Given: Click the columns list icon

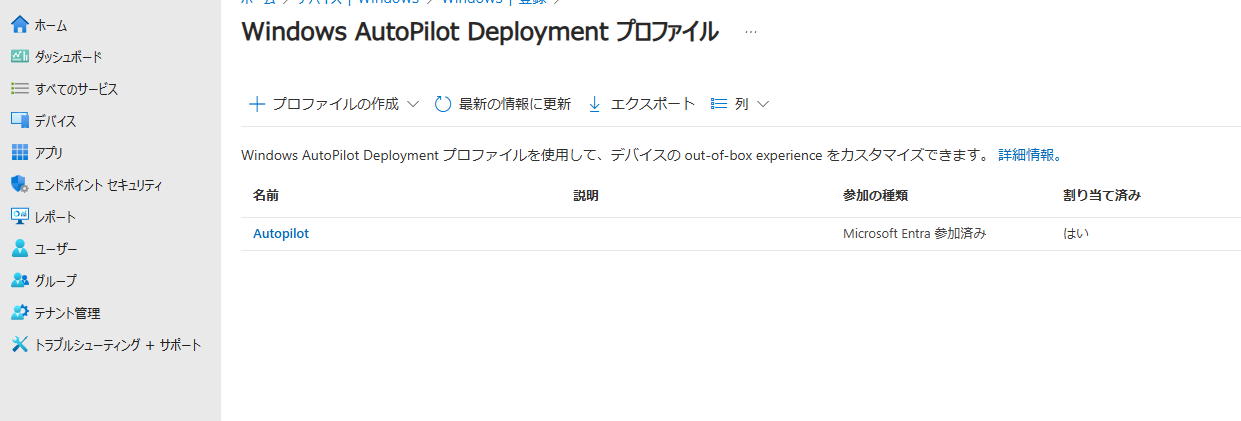Looking at the screenshot, I should pos(718,104).
